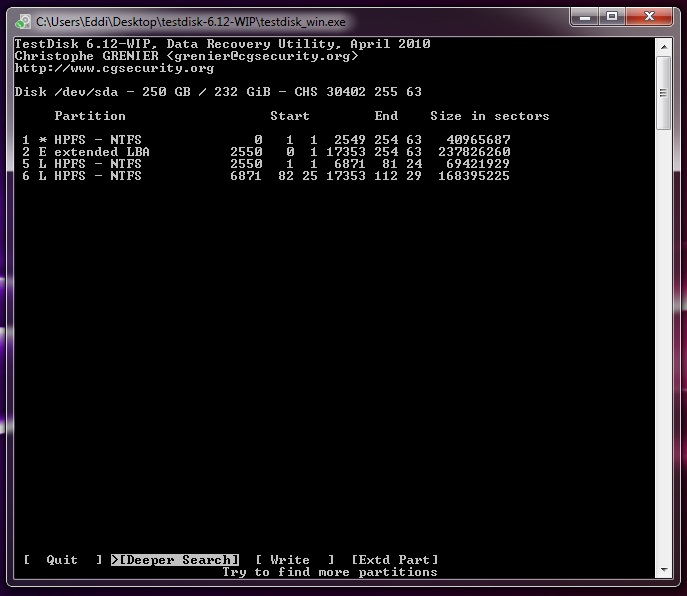Choose the Deeper Search option
This screenshot has width=687, height=596.
pos(175,560)
